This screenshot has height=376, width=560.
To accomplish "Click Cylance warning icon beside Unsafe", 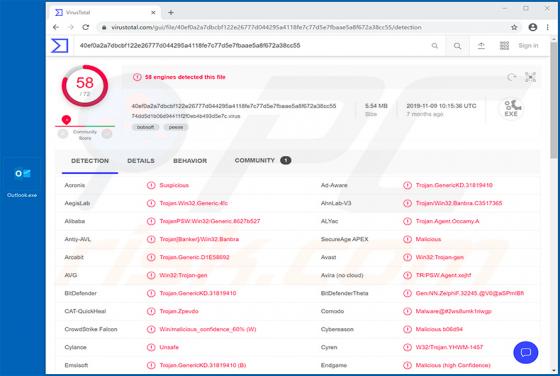I will click(x=151, y=347).
